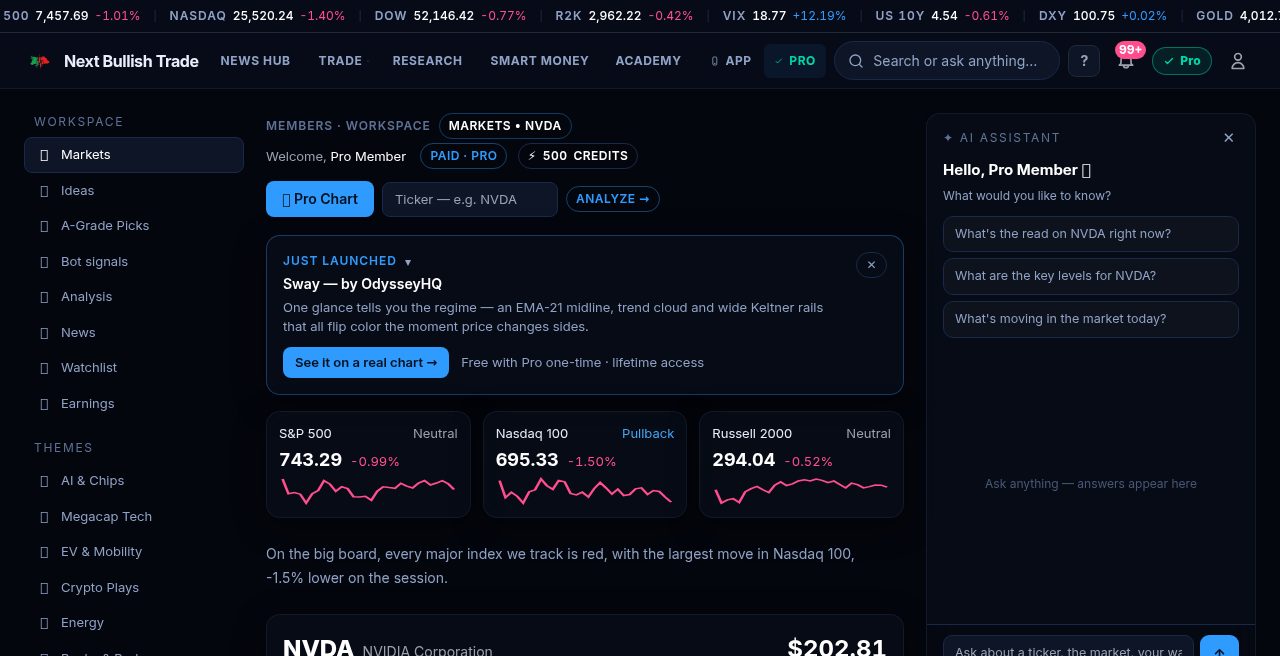Screen dimensions: 1280x656
Task: Focus the Search or ask anything box
Action: (947, 61)
